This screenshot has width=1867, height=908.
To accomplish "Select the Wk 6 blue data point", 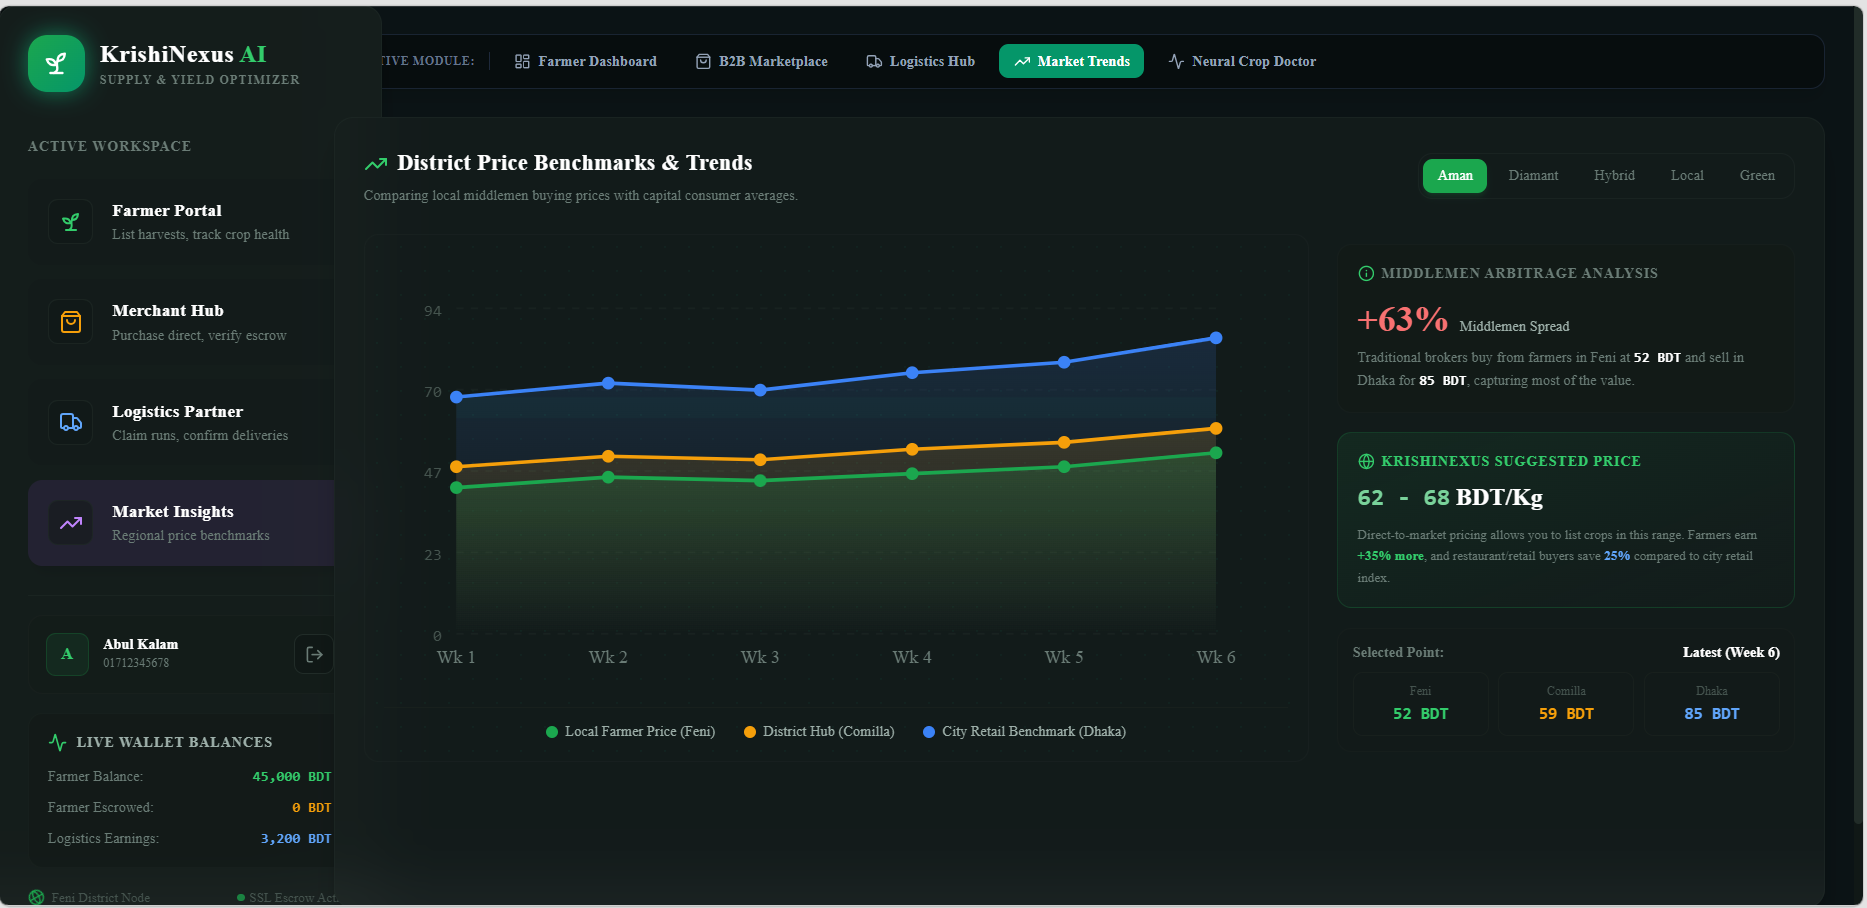I will 1216,338.
